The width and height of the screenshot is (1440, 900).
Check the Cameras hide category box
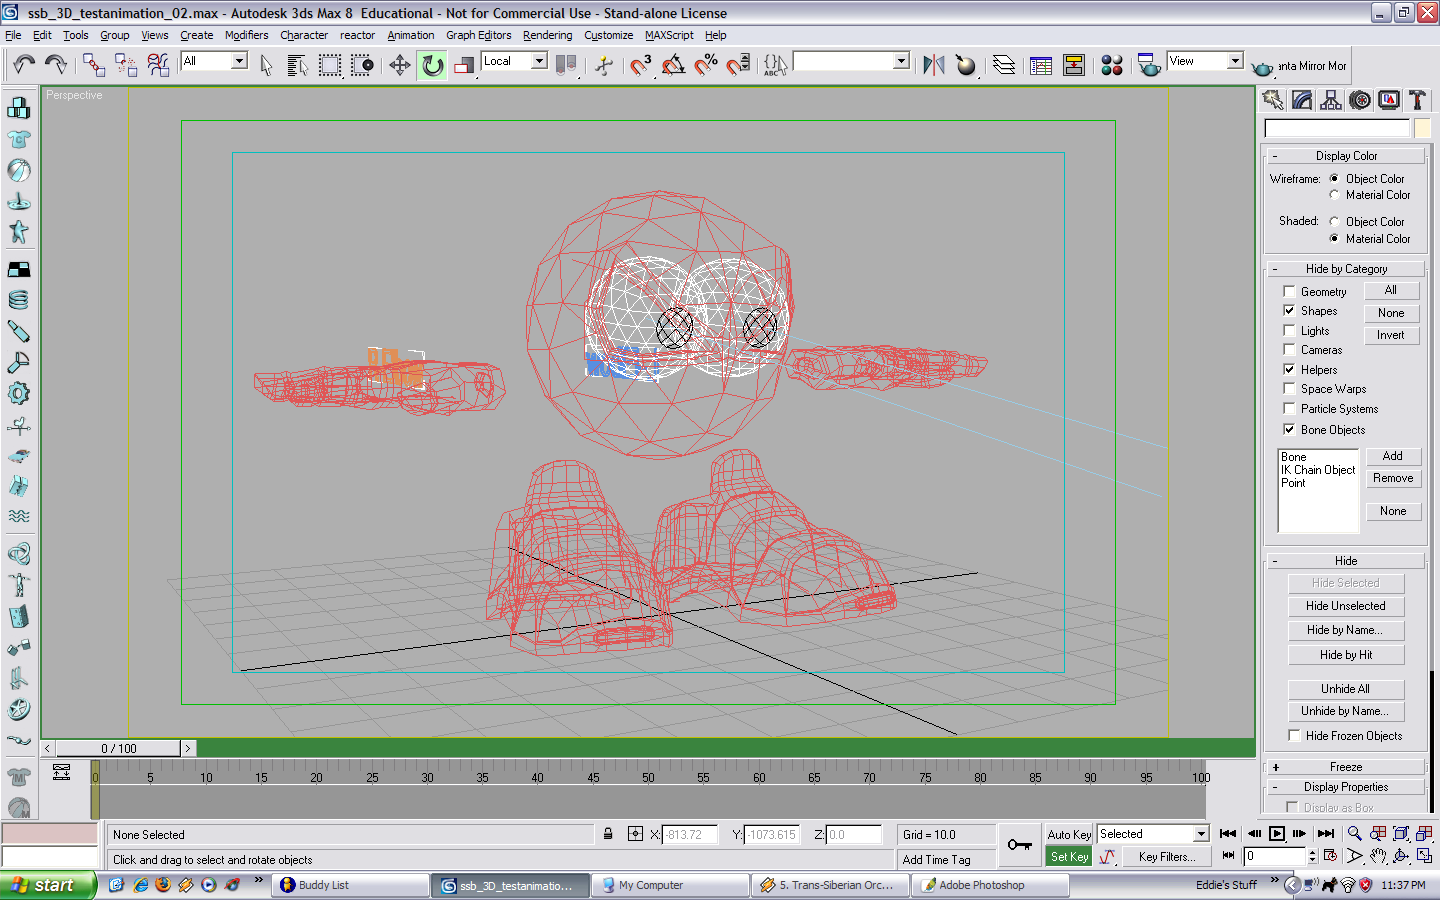1289,350
